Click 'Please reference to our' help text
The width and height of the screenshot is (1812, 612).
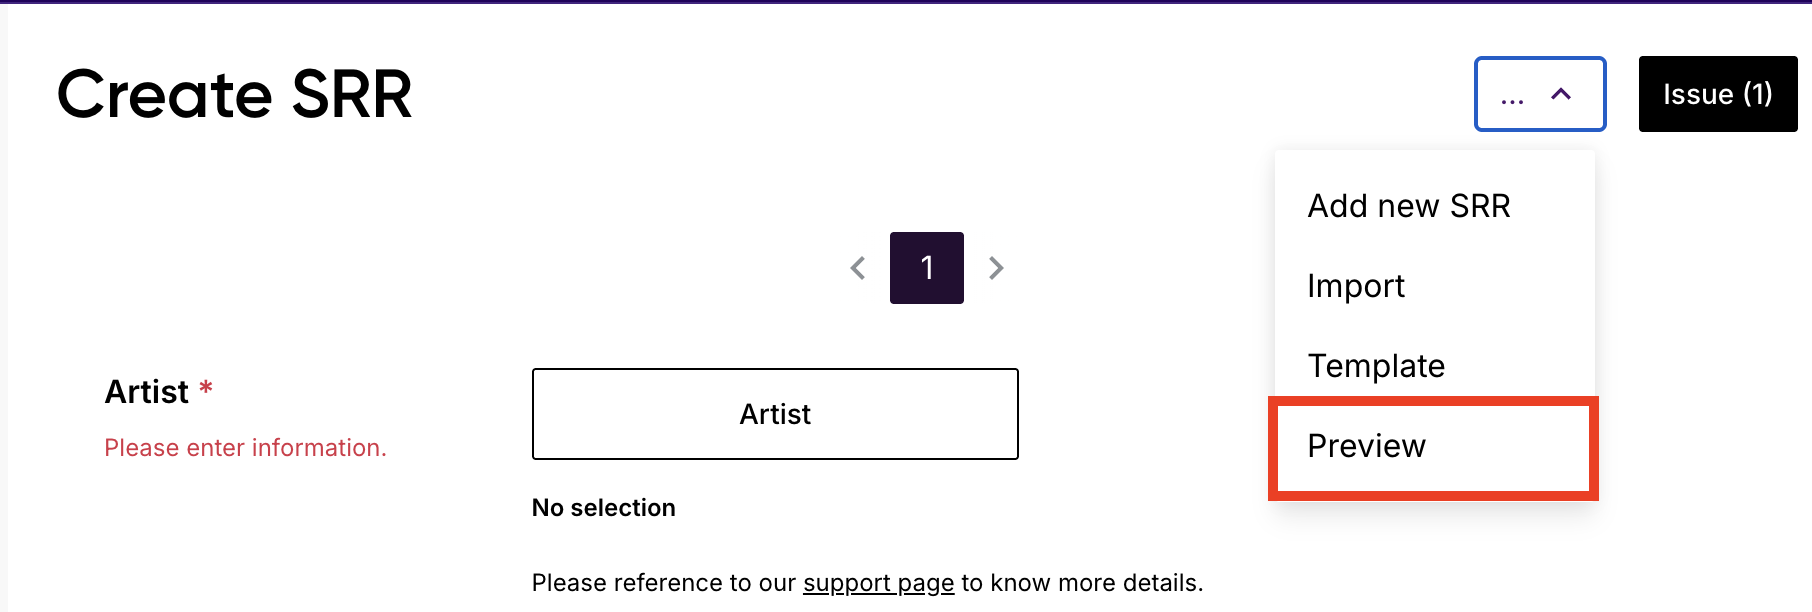point(664,583)
